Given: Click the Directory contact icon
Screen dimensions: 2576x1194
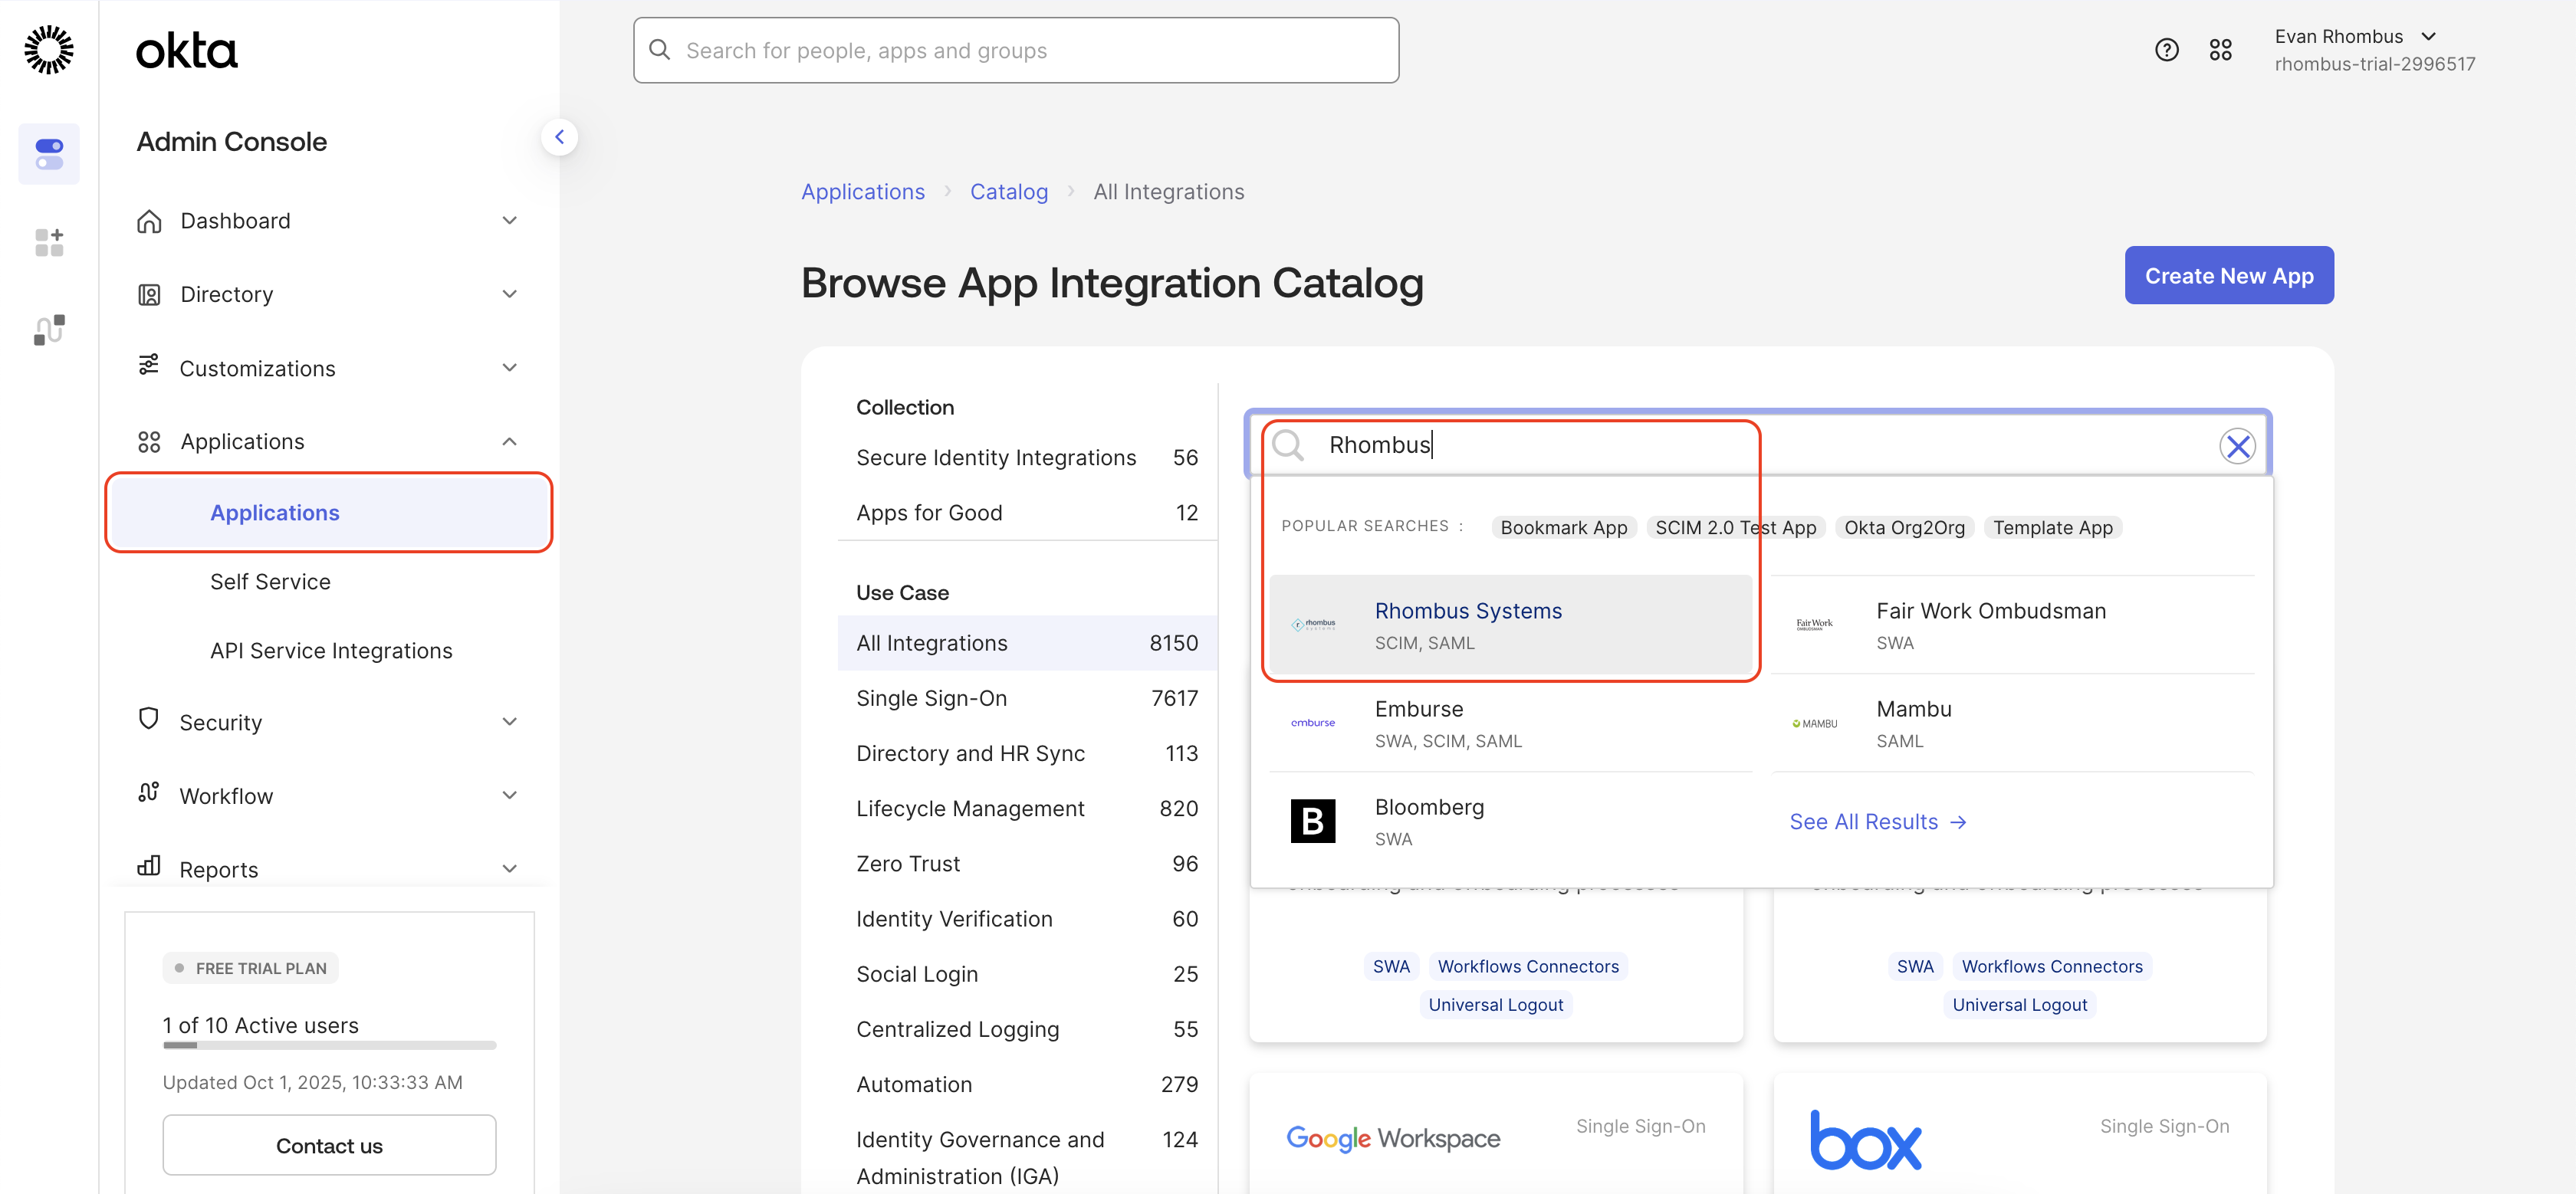Looking at the screenshot, I should pos(149,295).
